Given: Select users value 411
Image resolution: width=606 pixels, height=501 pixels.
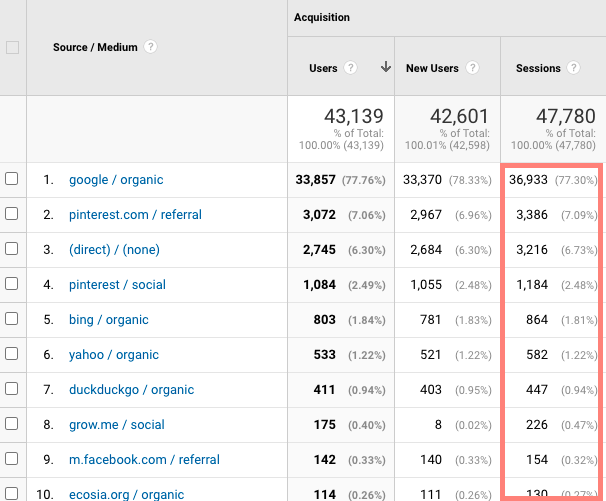Looking at the screenshot, I should tap(325, 390).
